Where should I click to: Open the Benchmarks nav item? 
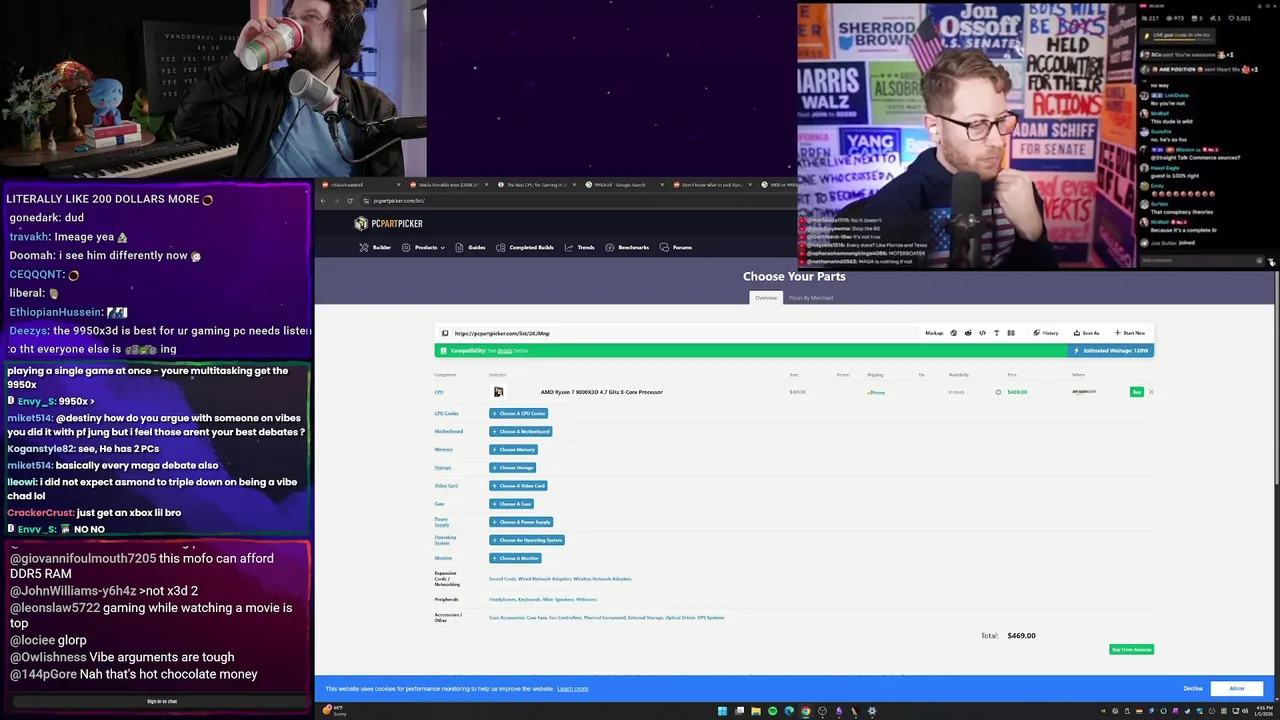tap(628, 247)
